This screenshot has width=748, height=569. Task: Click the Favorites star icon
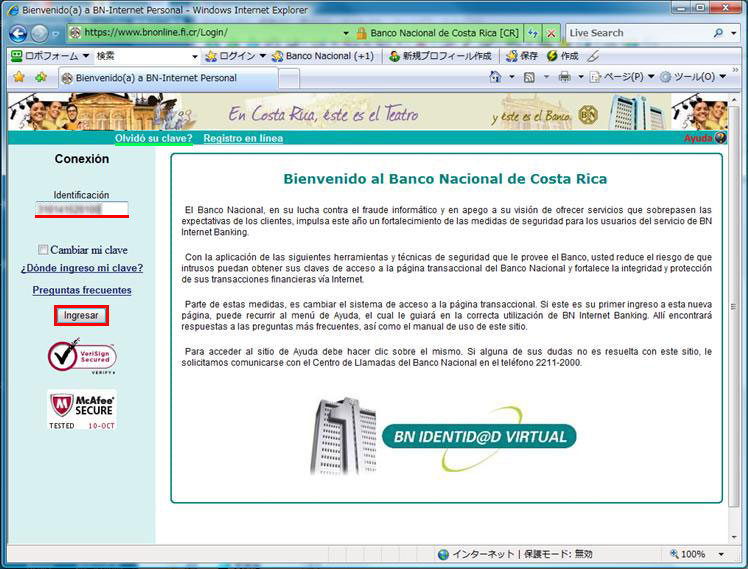click(18, 77)
